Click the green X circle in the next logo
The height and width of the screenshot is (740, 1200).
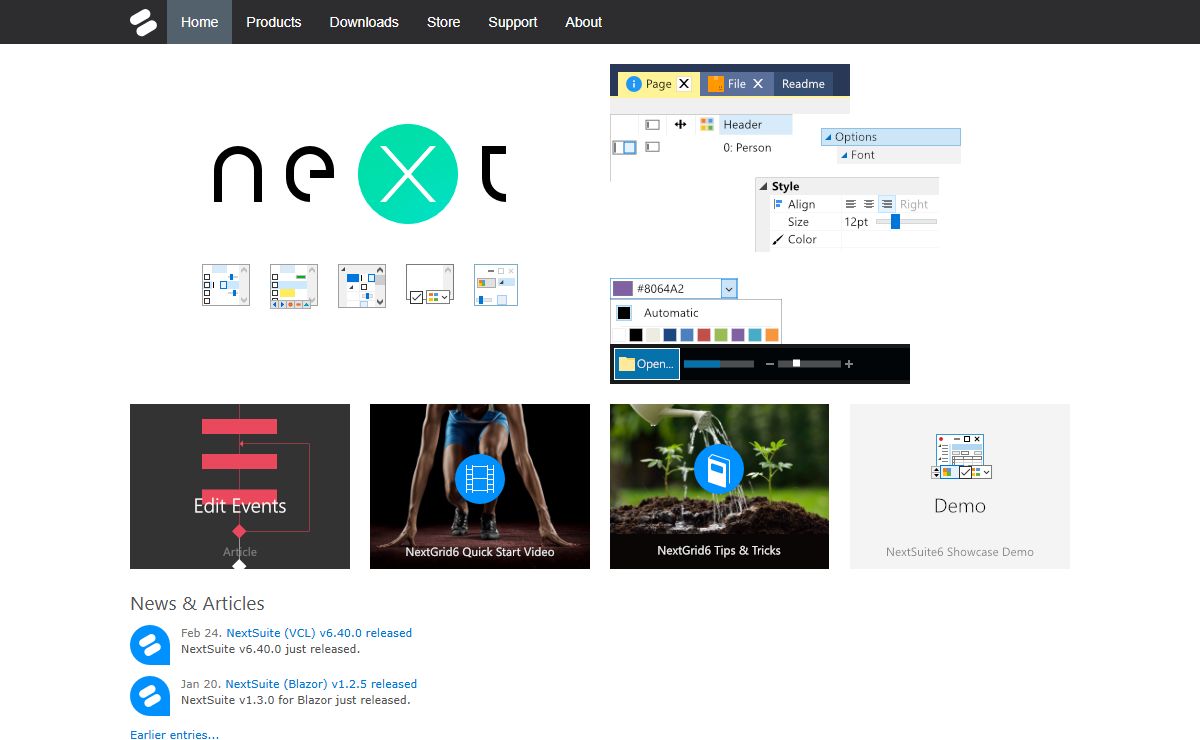pos(407,176)
